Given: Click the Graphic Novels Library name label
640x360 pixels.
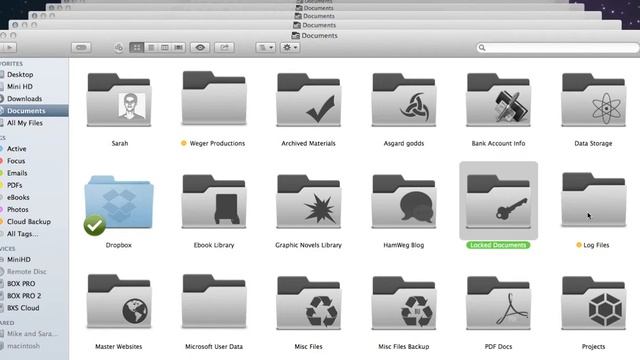Looking at the screenshot, I should tap(309, 245).
